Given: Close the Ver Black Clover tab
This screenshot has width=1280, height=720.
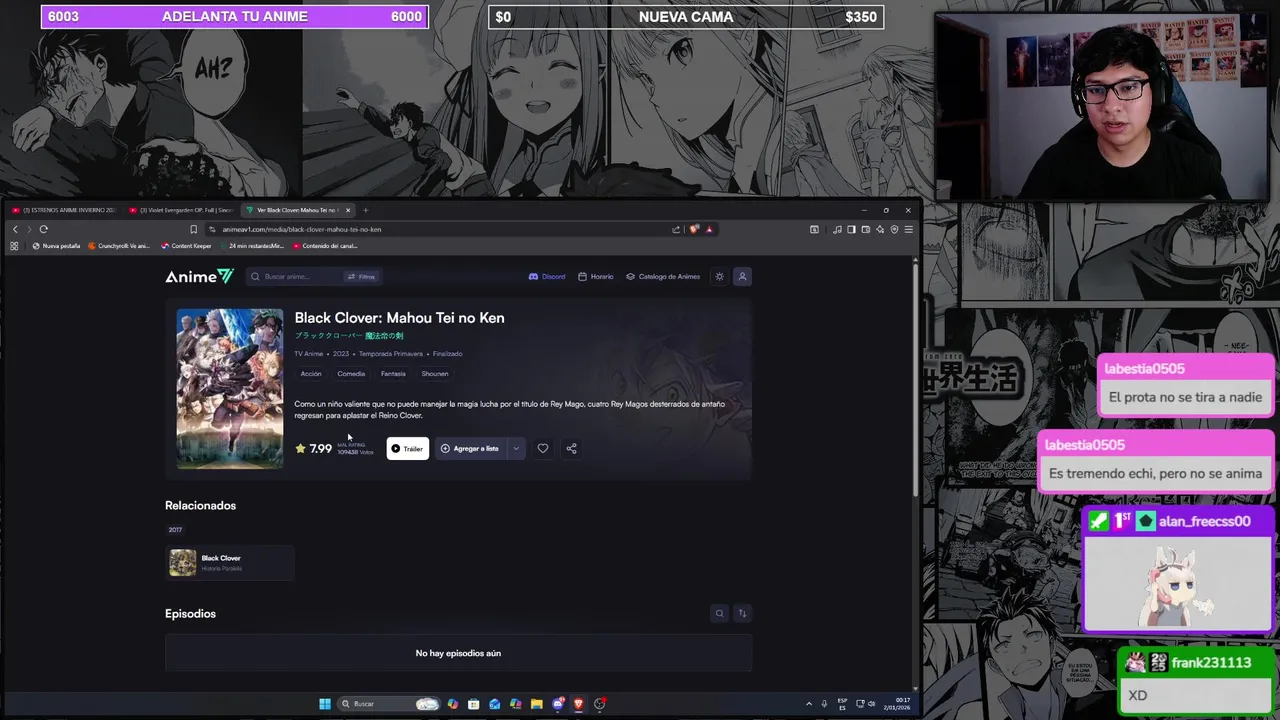Looking at the screenshot, I should click(x=348, y=211).
